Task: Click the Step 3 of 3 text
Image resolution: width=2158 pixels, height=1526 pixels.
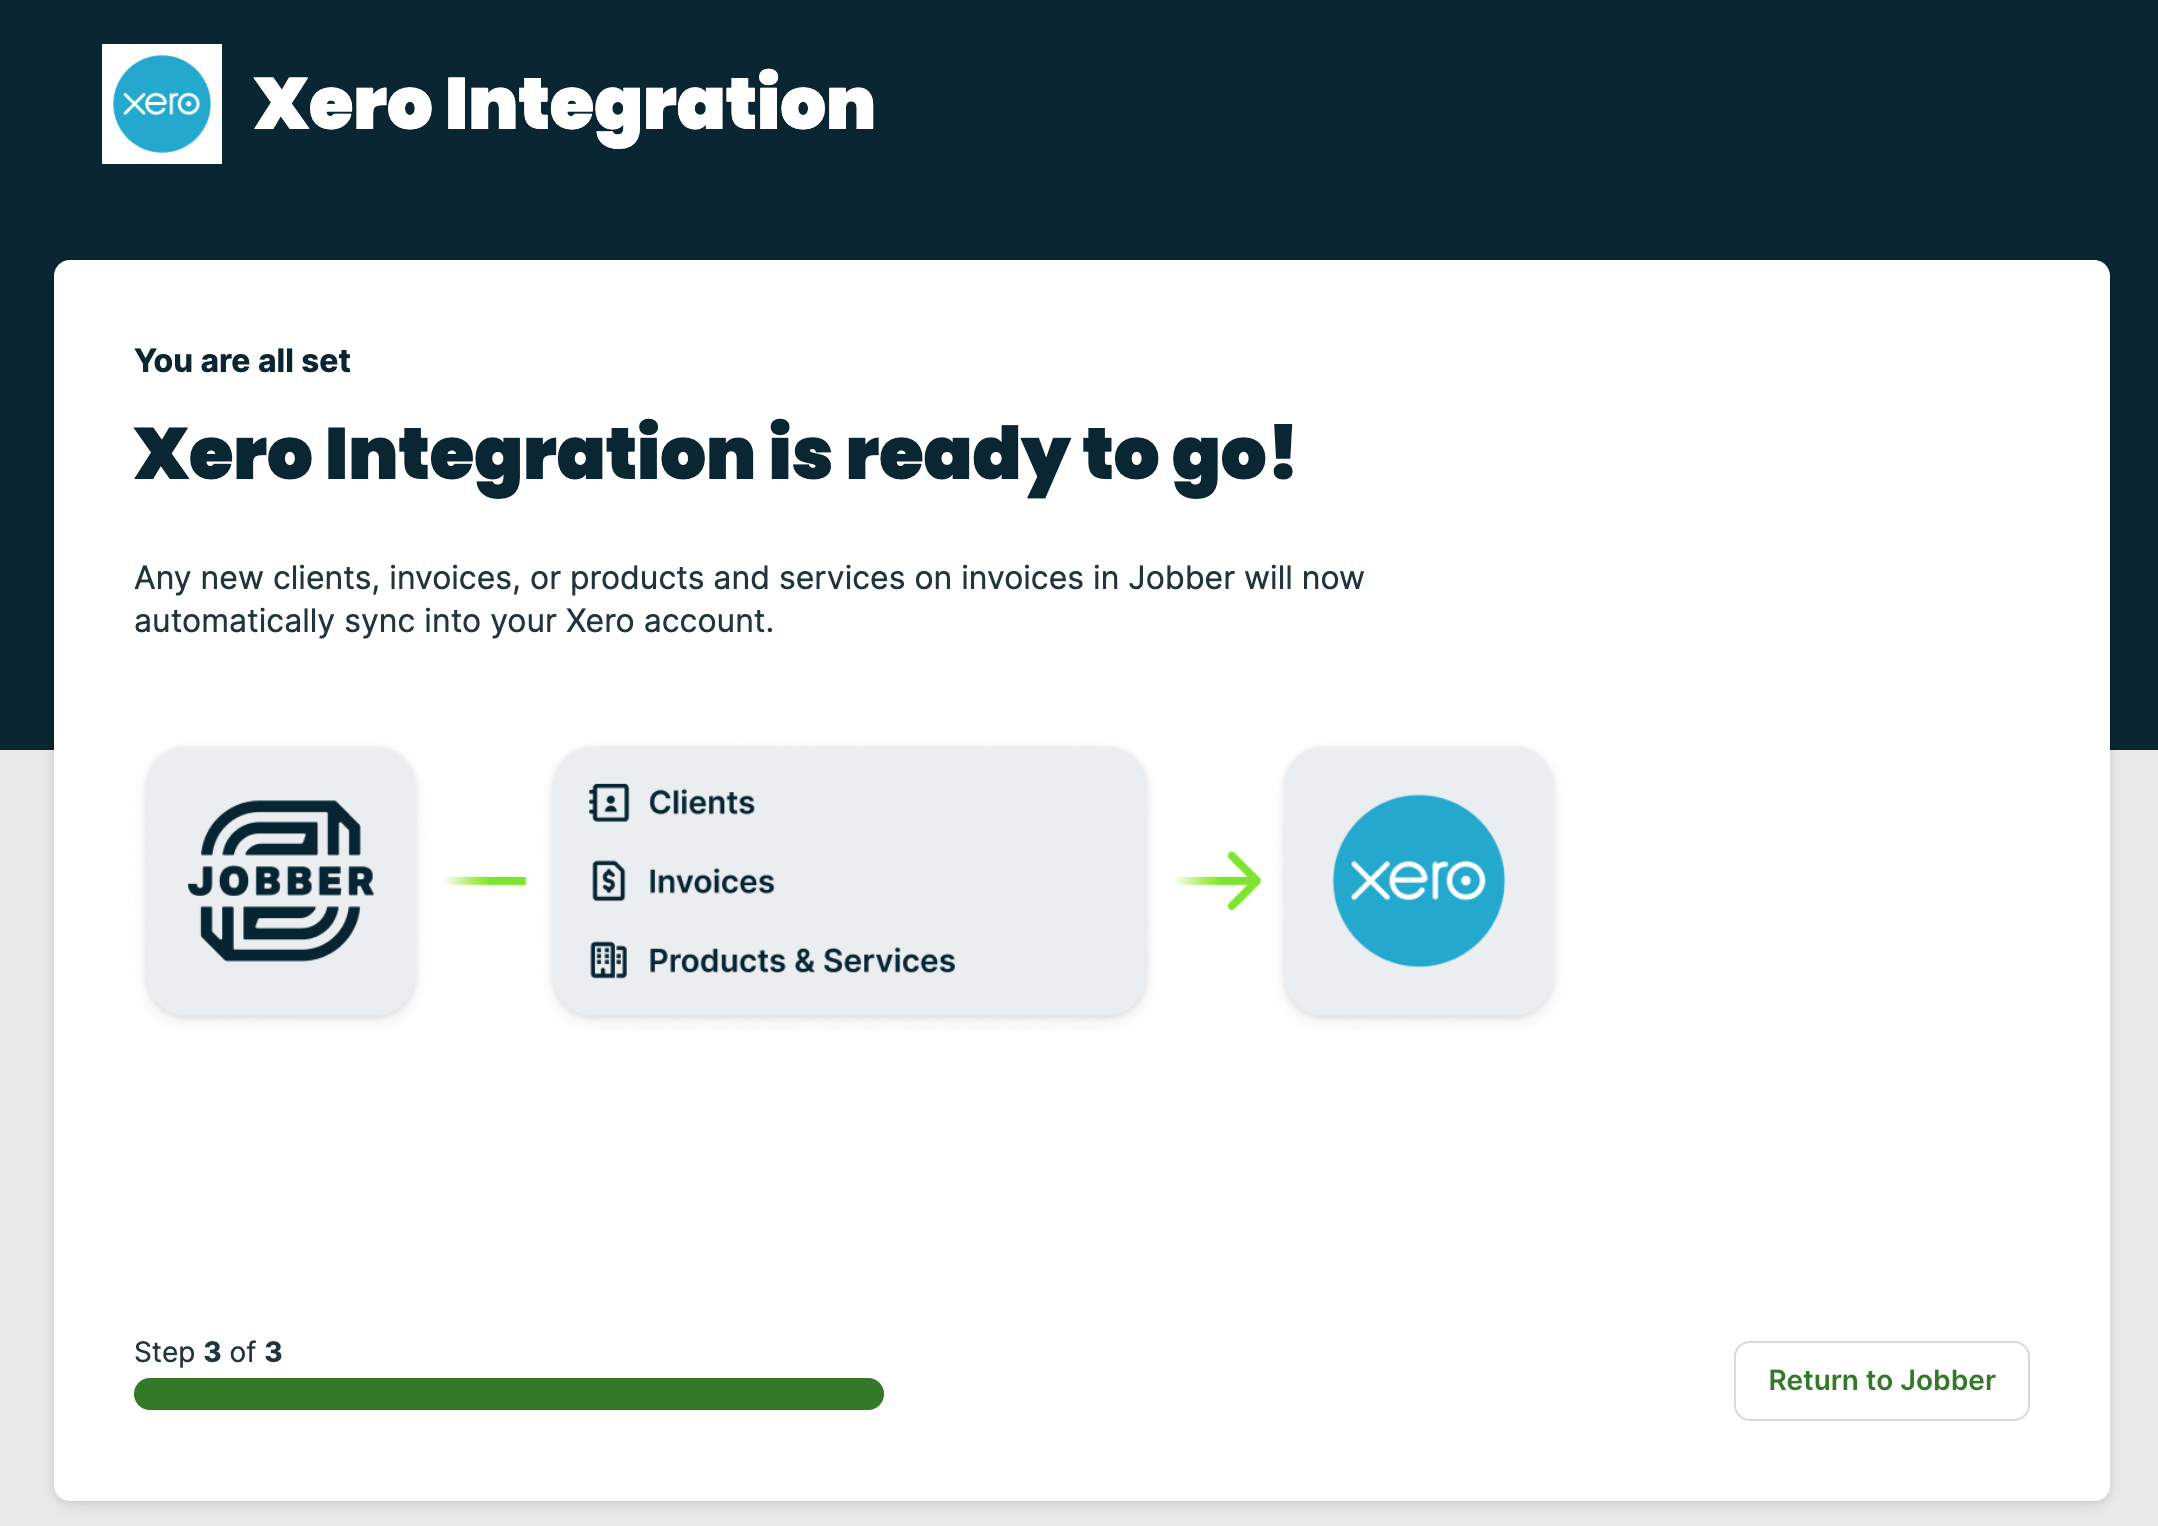Action: tap(208, 1352)
